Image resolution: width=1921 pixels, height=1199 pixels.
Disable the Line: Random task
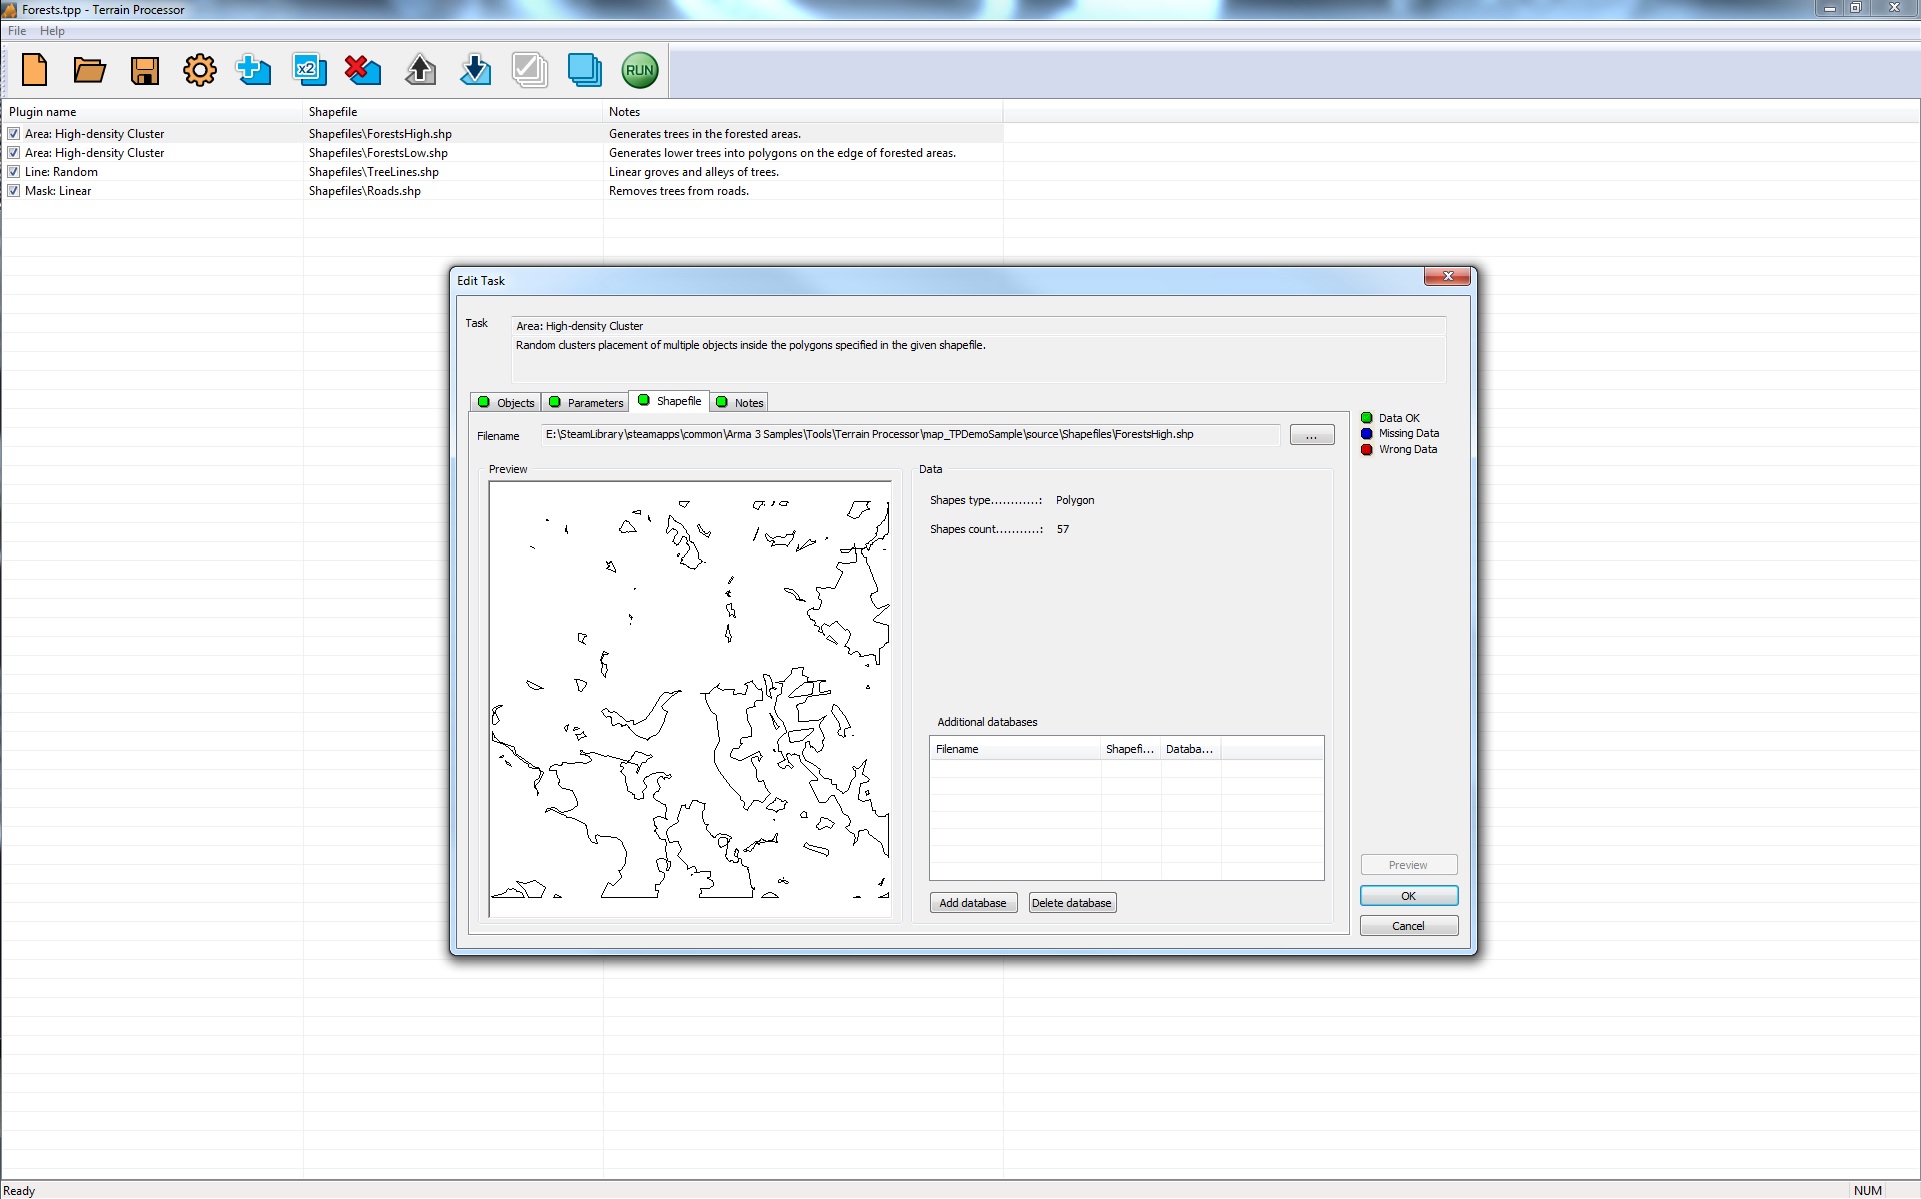pyautogui.click(x=14, y=171)
